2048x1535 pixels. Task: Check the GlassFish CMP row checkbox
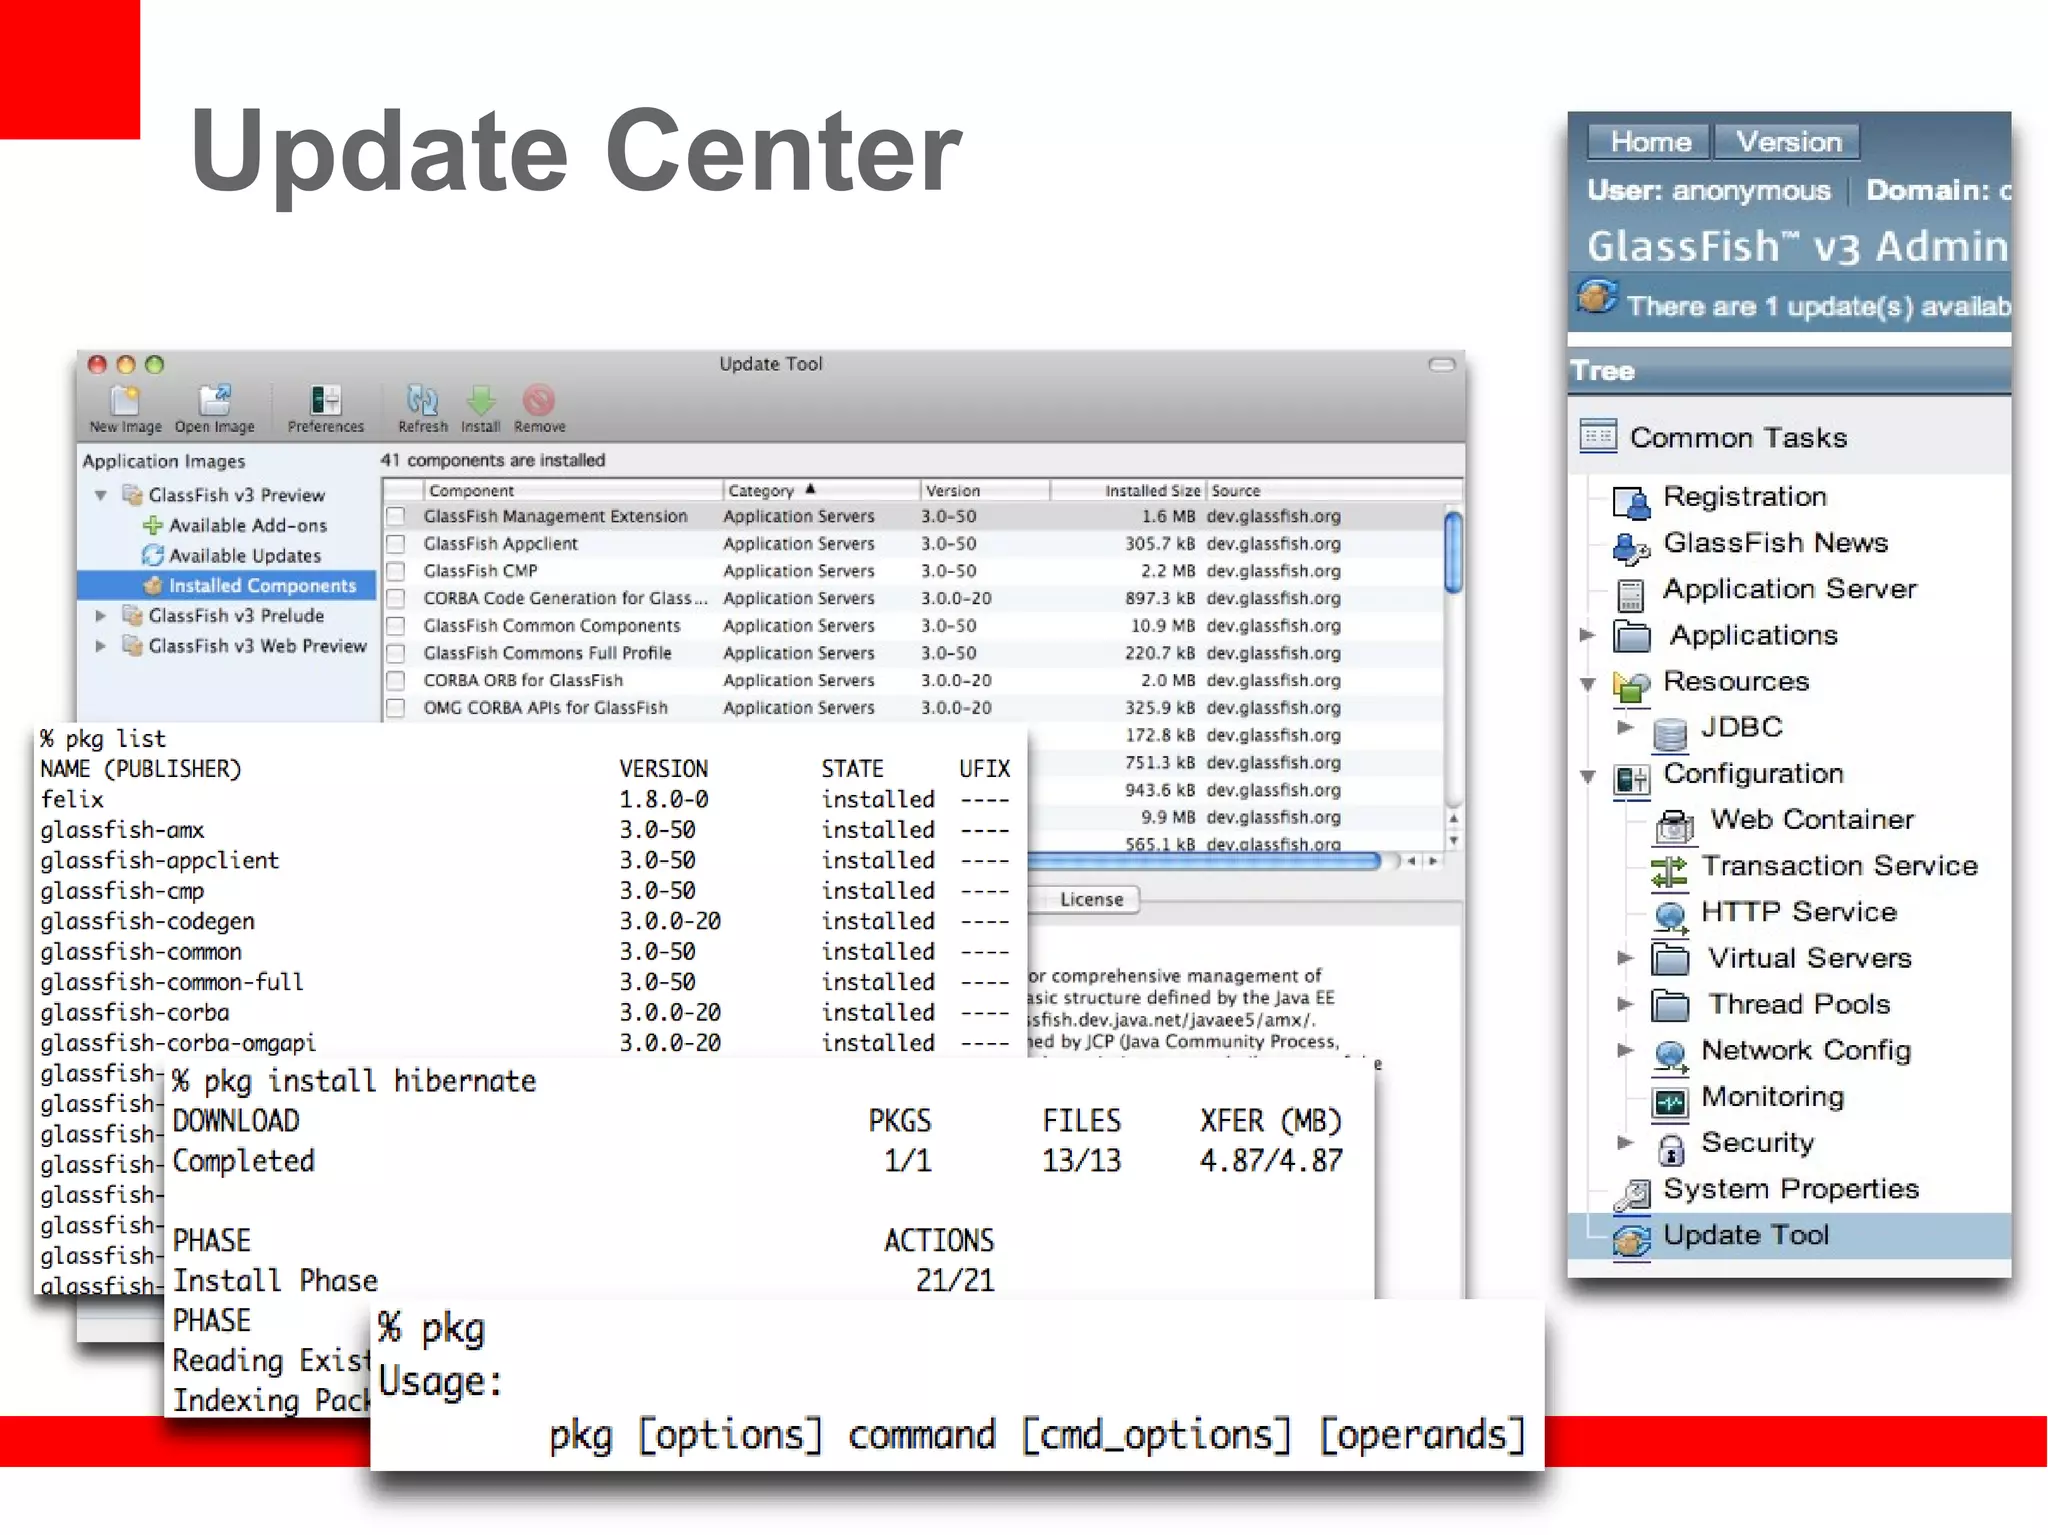click(x=396, y=571)
